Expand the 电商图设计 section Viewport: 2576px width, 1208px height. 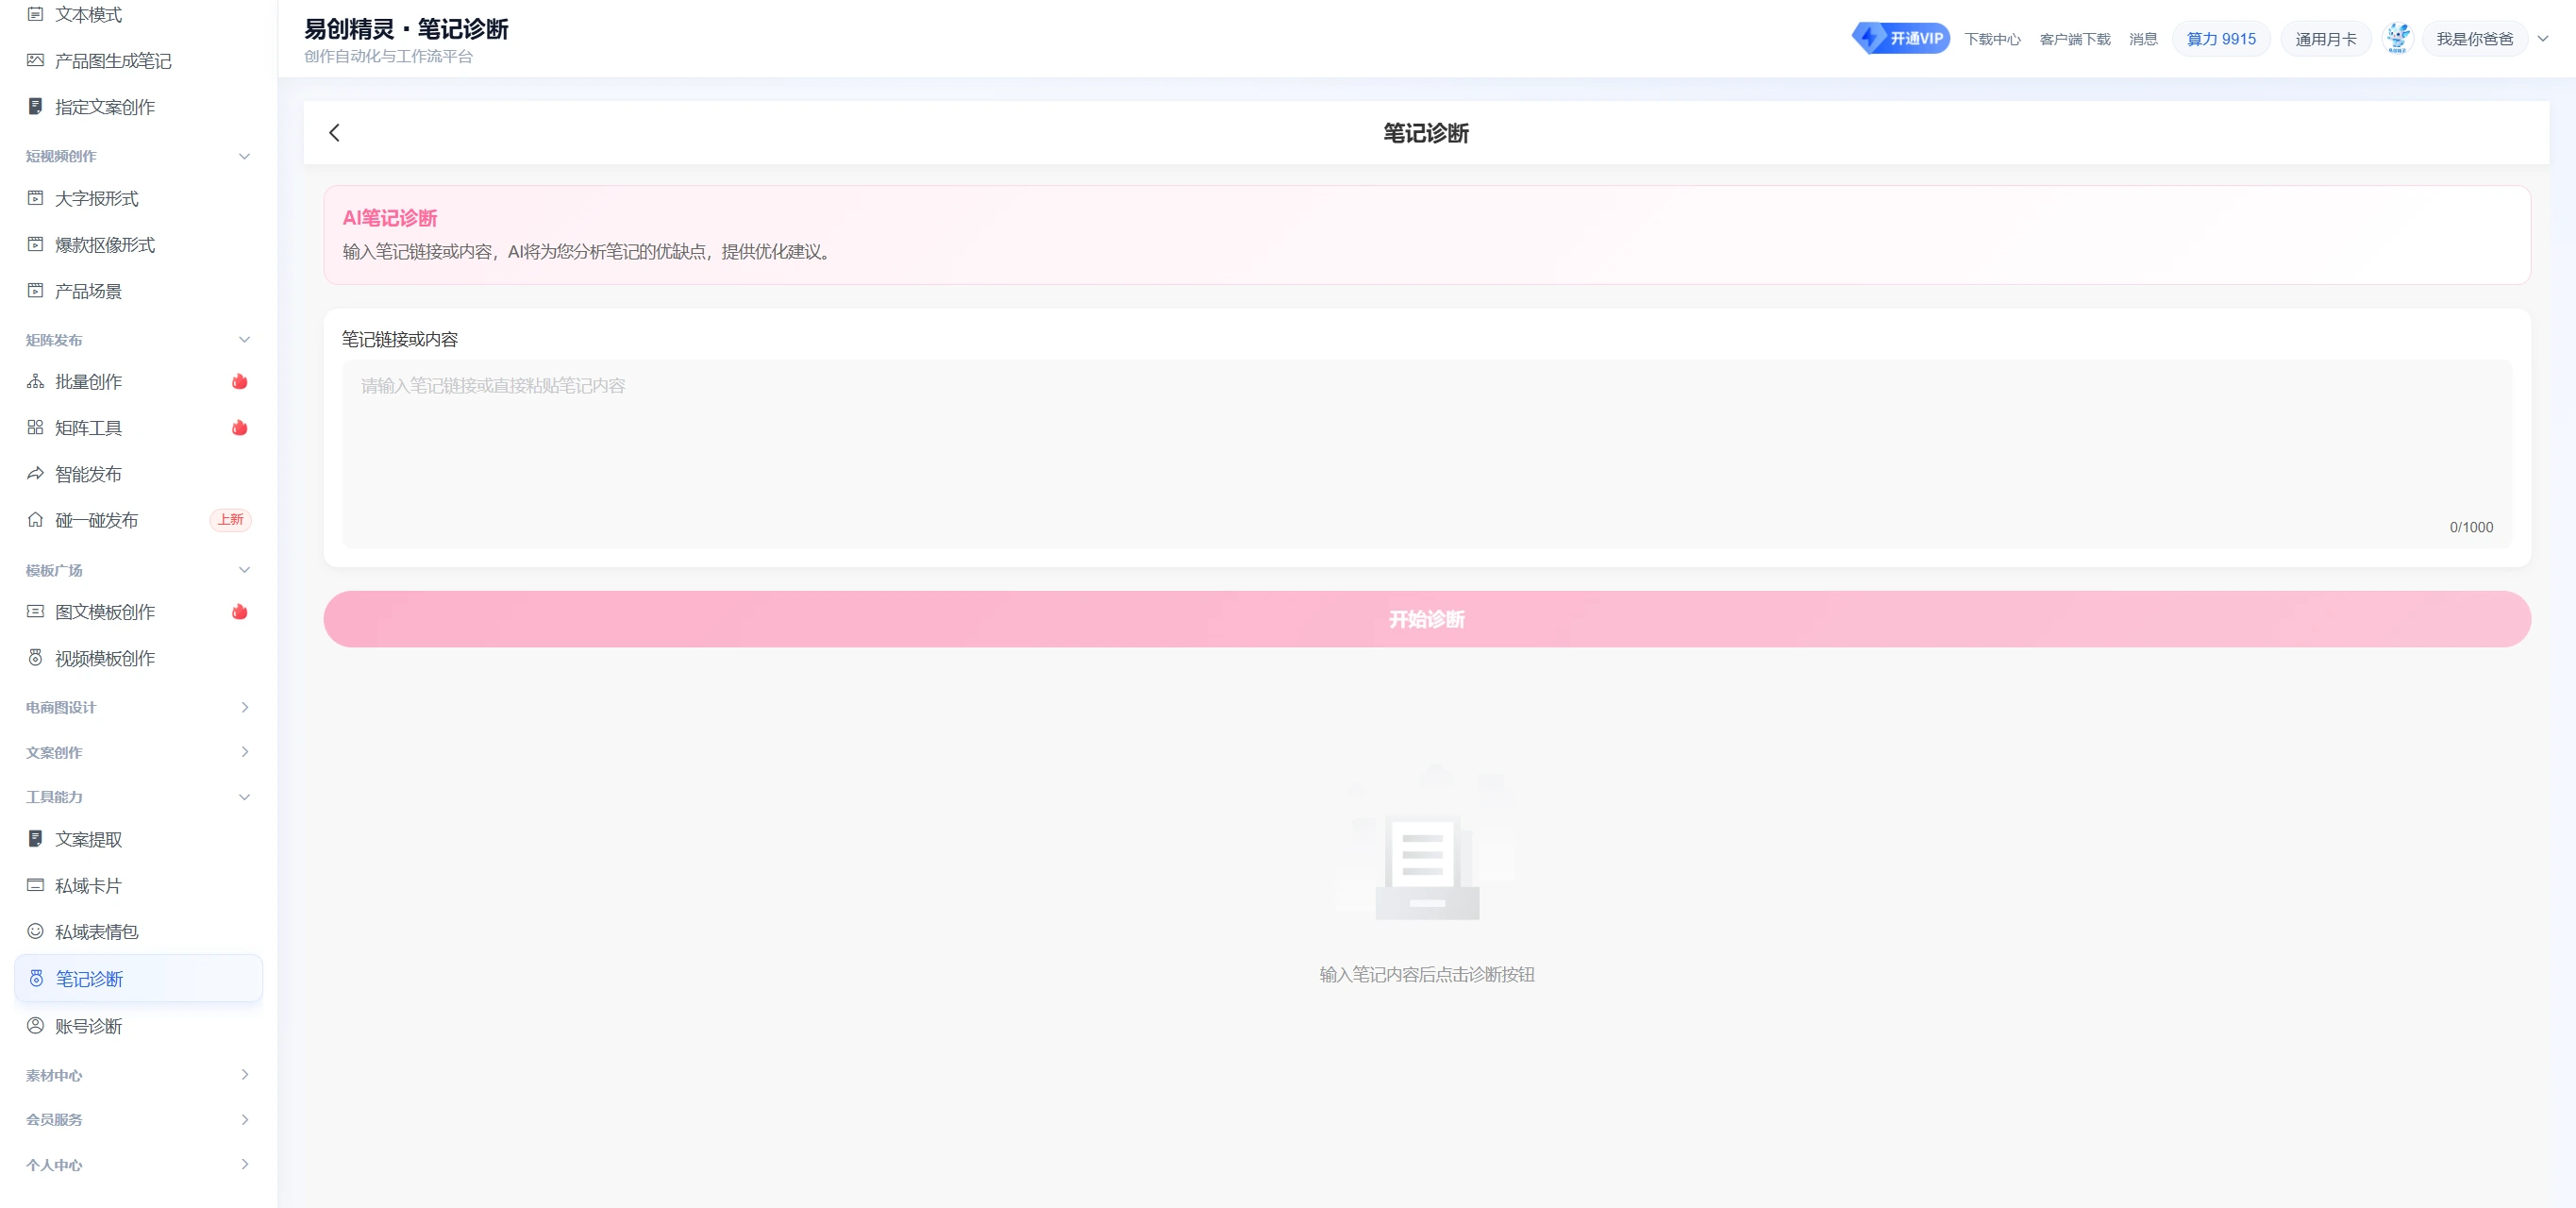pyautogui.click(x=244, y=707)
